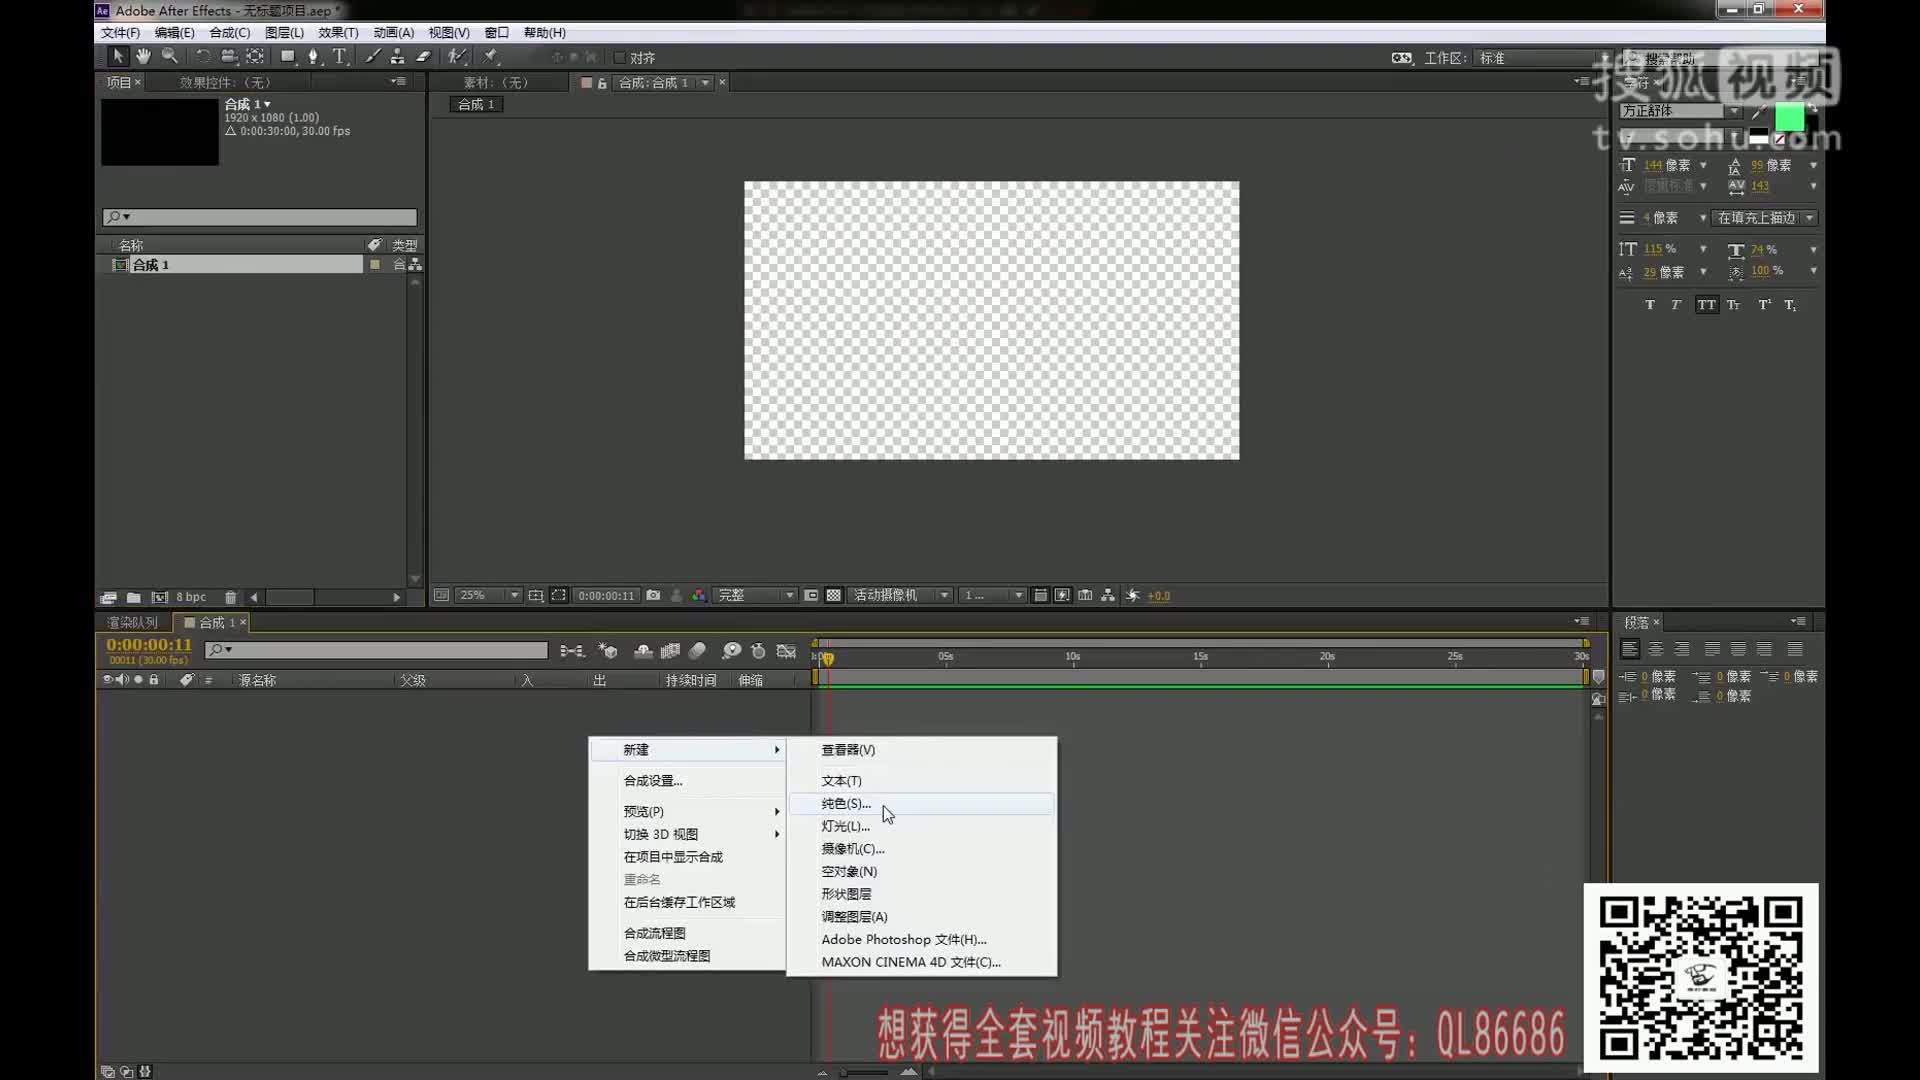Enable the 对齐 snapping checkbox
This screenshot has width=1920, height=1080.
pyautogui.click(x=619, y=58)
